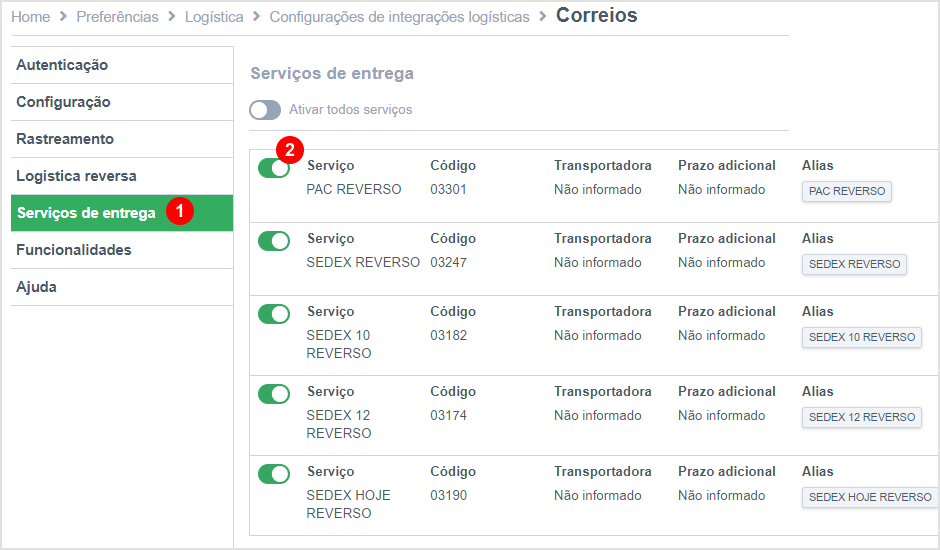Select Serviços de entrega in the sidebar
Image resolution: width=940 pixels, height=550 pixels.
click(122, 213)
